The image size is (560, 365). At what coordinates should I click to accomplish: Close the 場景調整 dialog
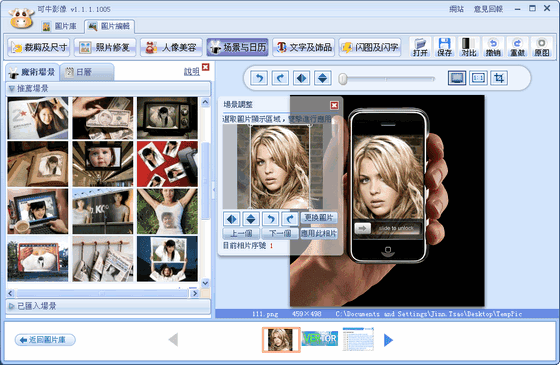coord(334,105)
